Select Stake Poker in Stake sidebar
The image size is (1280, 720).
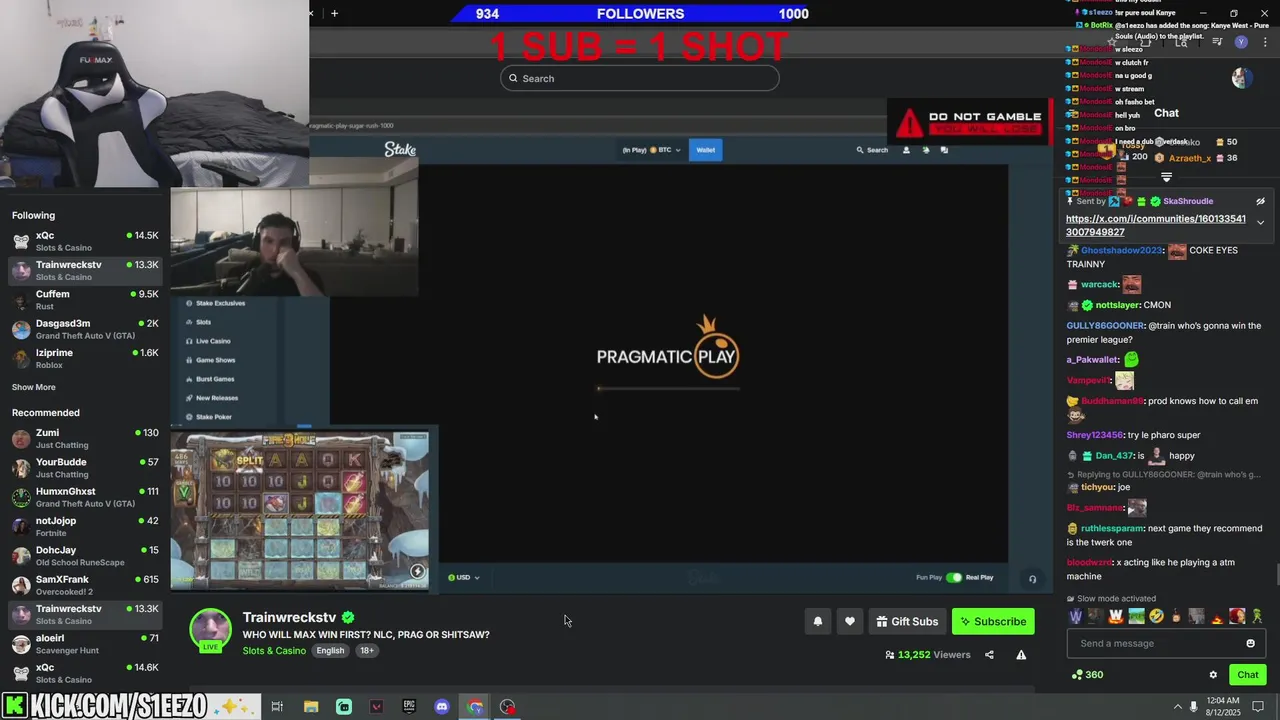click(209, 417)
